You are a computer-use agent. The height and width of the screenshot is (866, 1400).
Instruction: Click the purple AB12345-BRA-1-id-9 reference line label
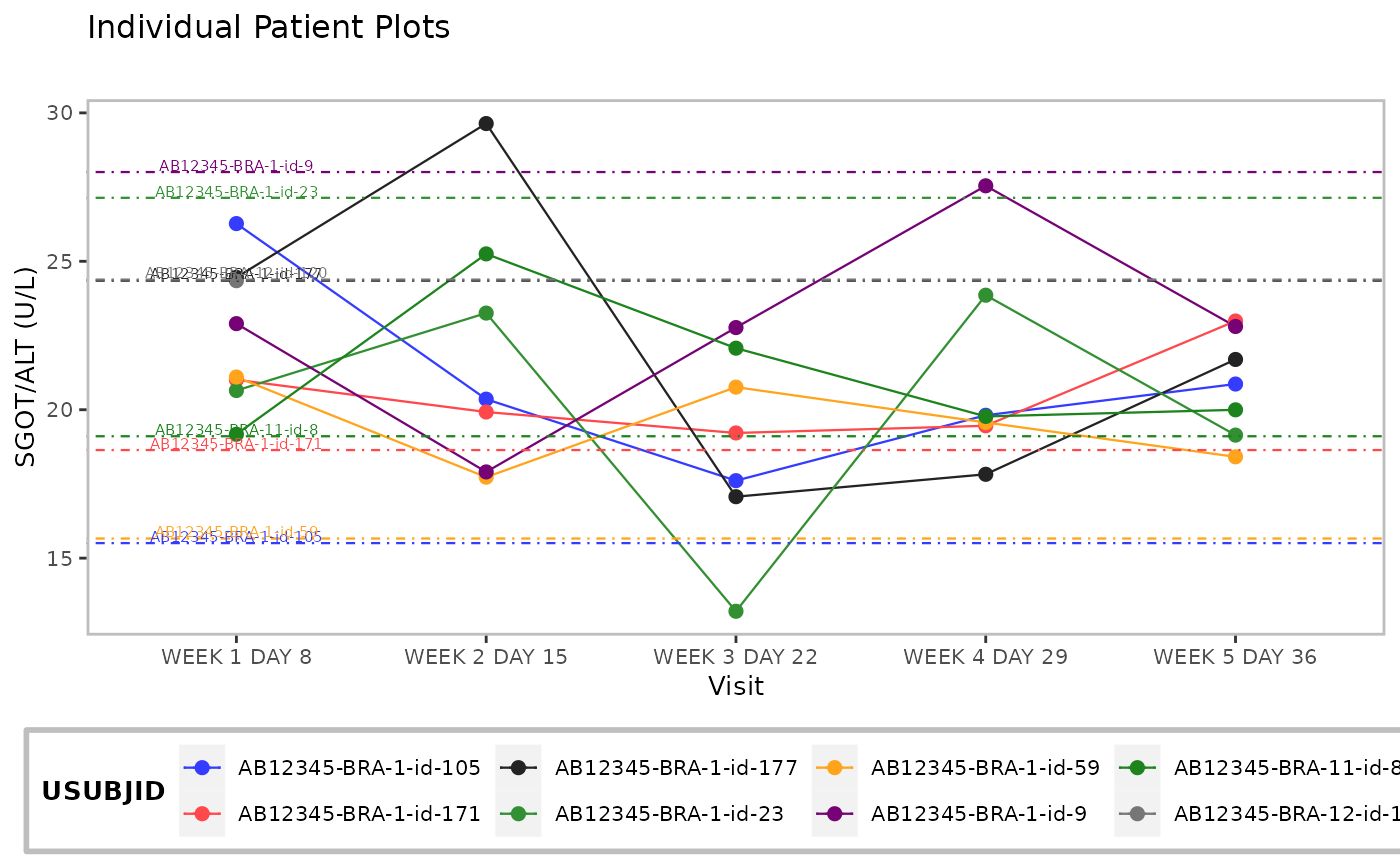click(x=236, y=166)
